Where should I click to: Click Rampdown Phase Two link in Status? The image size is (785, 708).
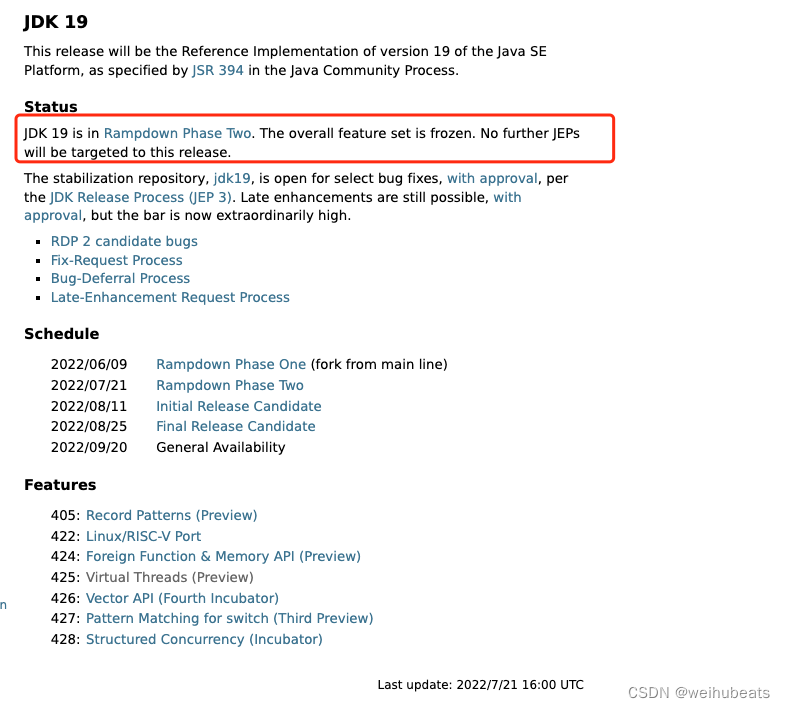[x=177, y=133]
